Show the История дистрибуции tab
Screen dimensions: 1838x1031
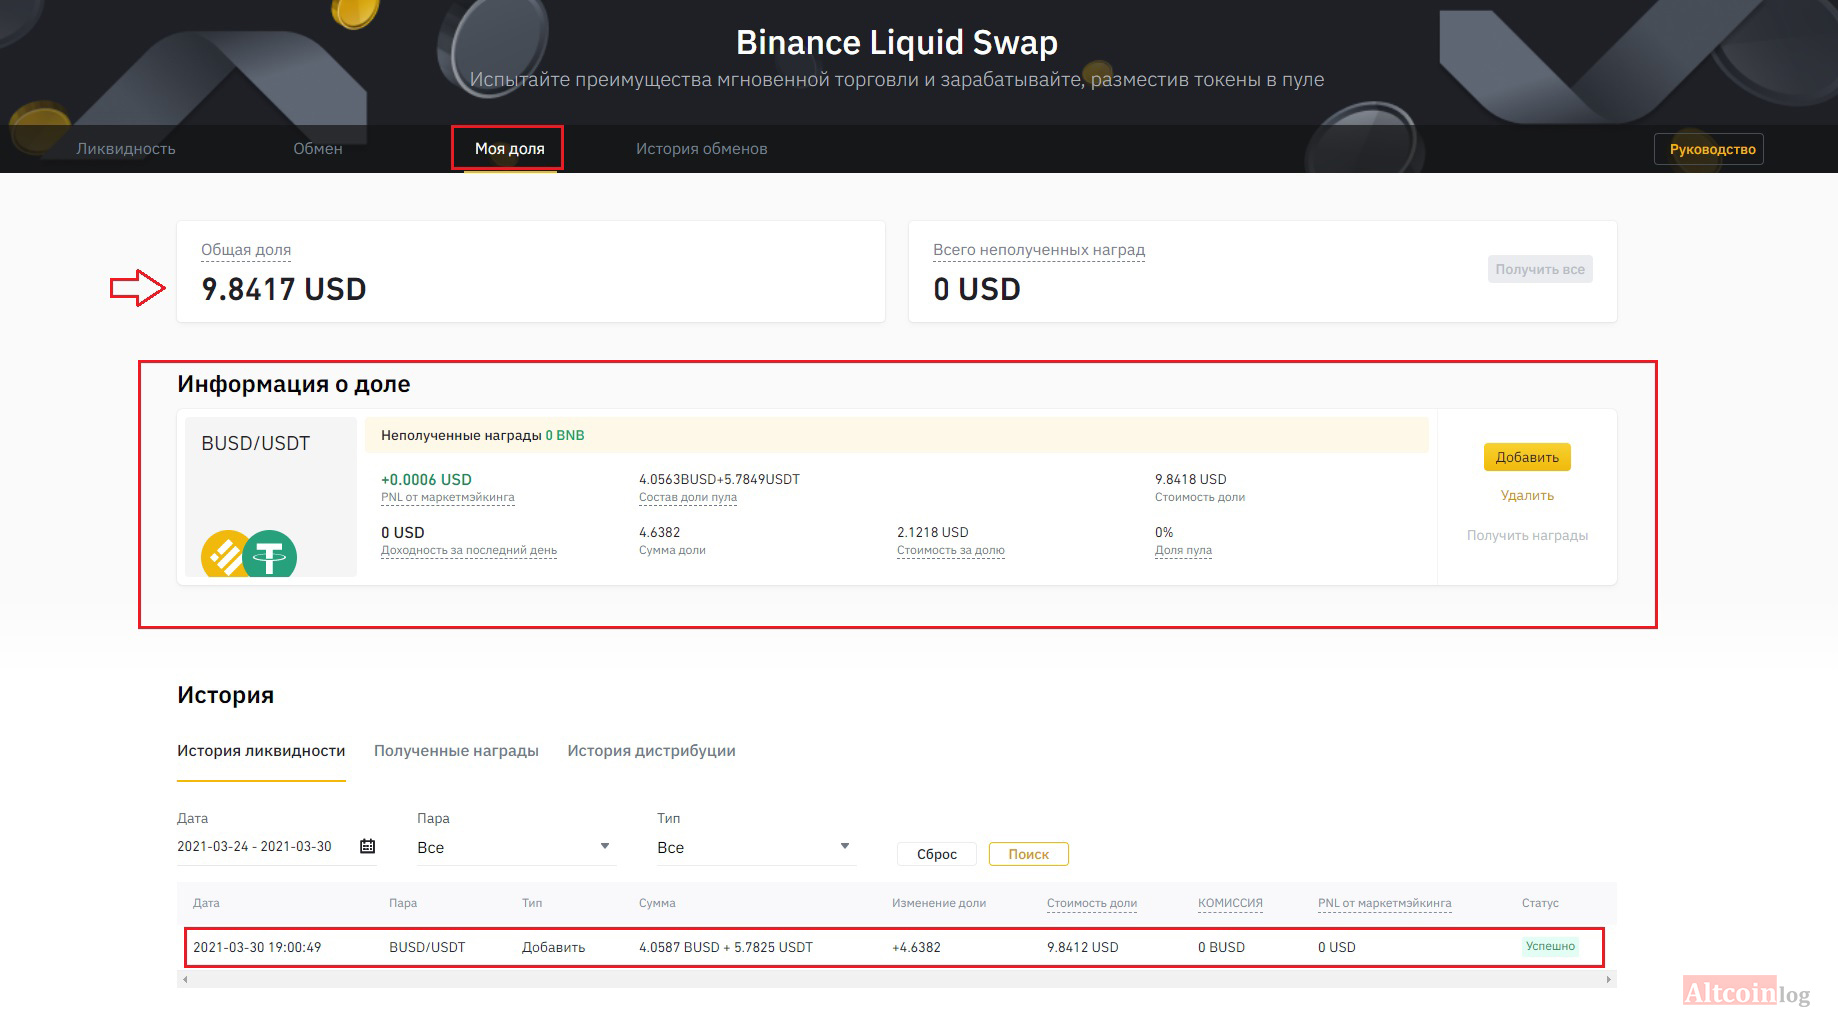click(x=651, y=751)
